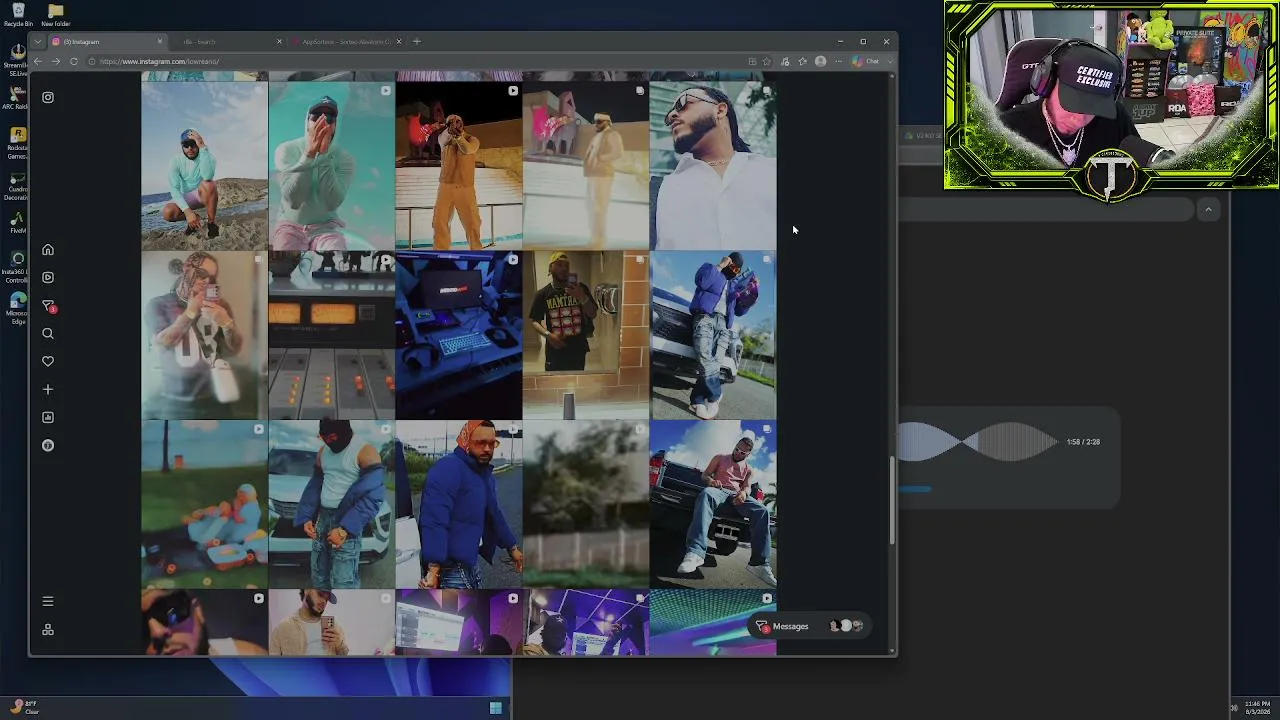Open the browser extensions icon

[785, 61]
